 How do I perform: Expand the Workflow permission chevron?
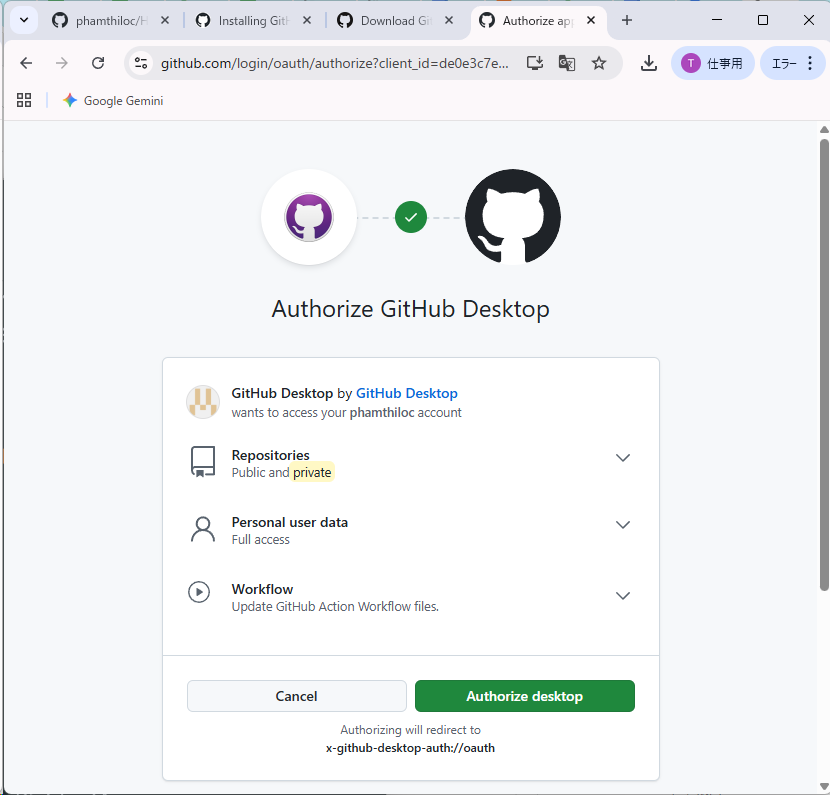[622, 595]
